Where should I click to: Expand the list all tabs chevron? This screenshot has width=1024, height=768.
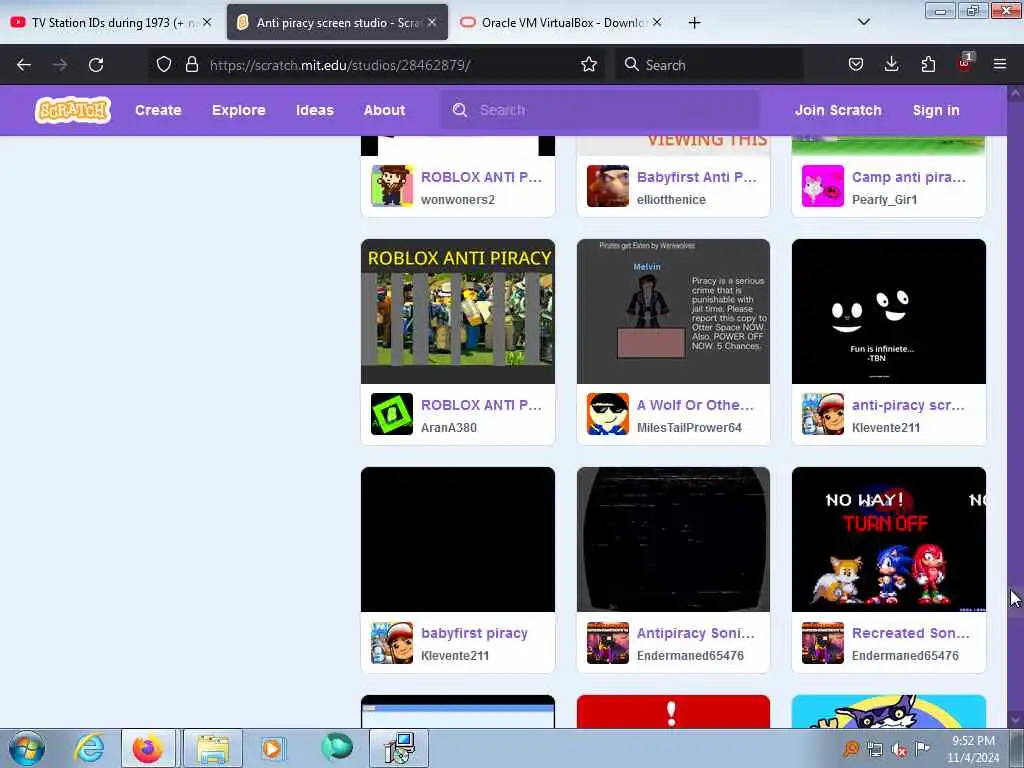click(863, 22)
